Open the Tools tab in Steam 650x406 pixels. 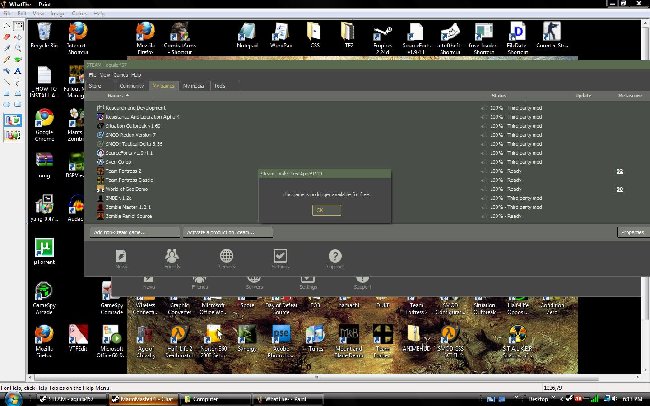coord(219,86)
